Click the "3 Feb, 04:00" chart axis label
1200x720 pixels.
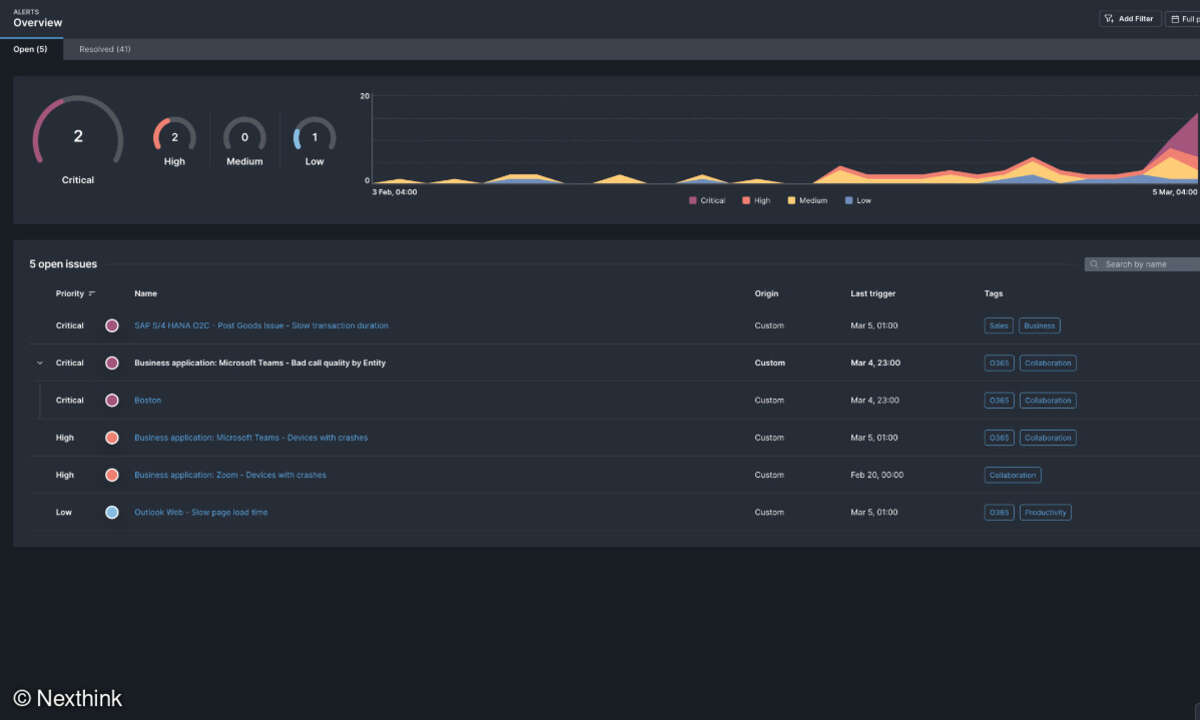click(395, 192)
